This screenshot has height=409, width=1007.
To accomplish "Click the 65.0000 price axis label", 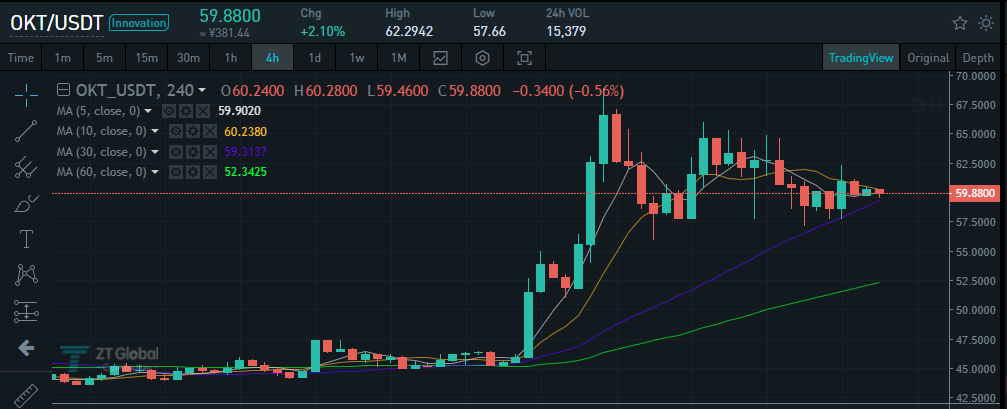I will tap(975, 134).
